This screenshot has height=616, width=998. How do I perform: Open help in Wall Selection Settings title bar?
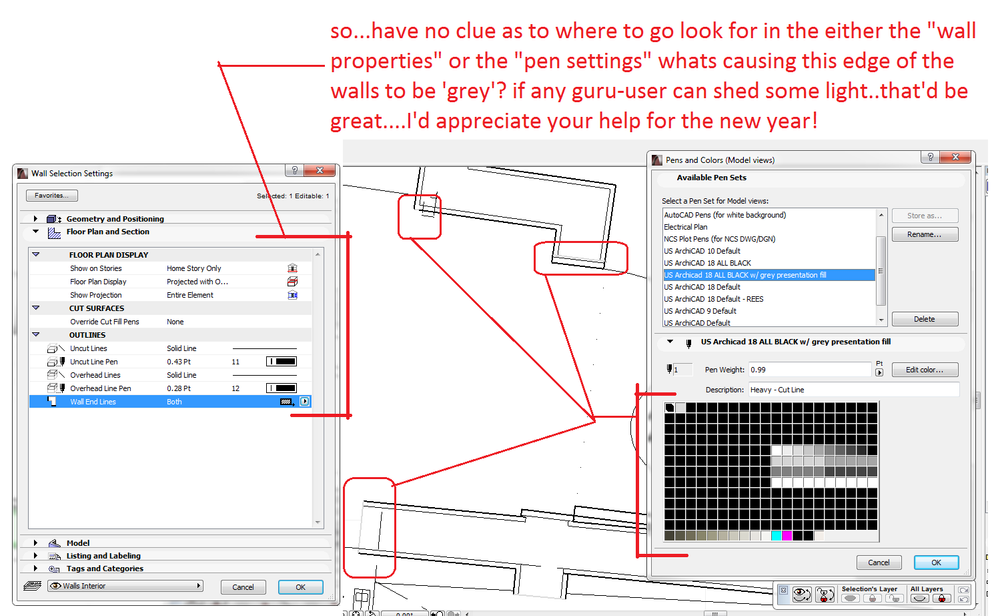point(294,170)
